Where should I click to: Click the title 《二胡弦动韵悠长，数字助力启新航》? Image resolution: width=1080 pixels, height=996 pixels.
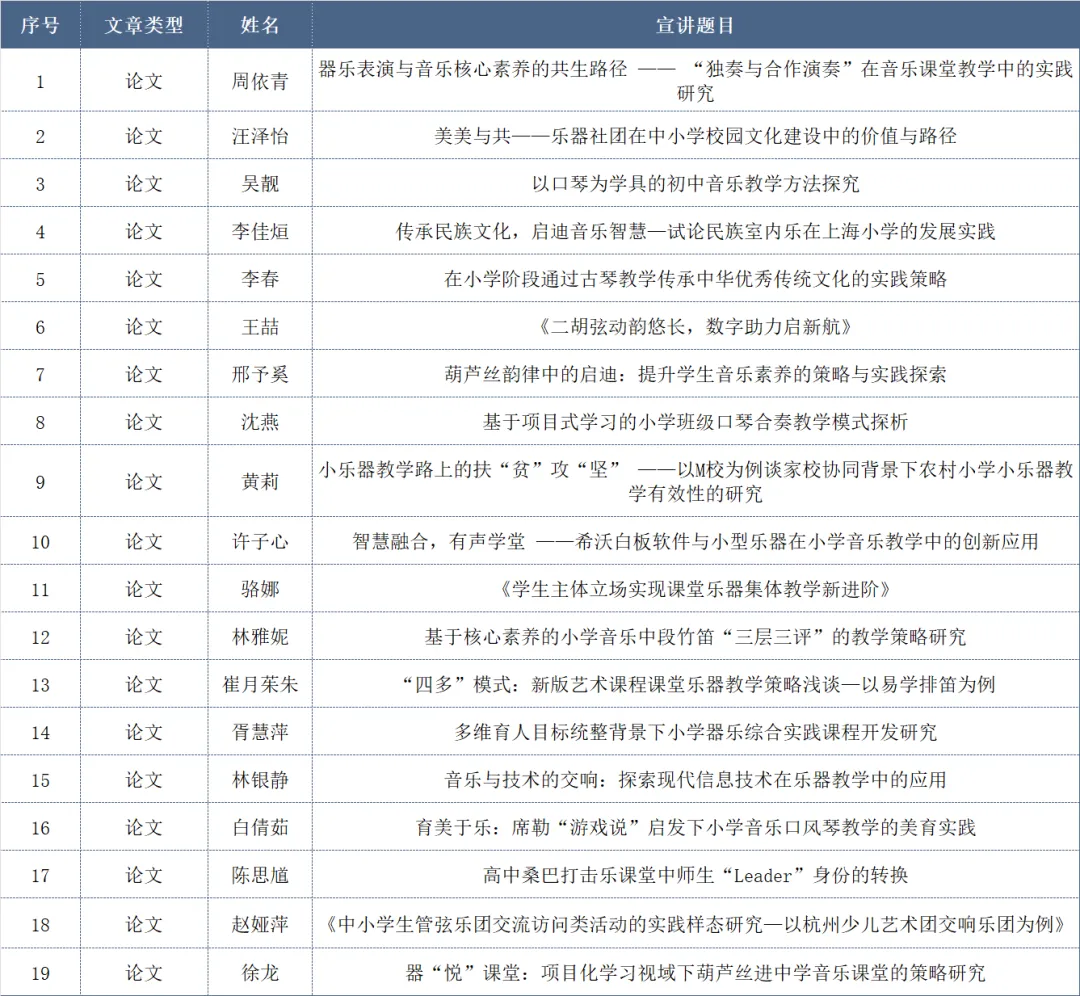click(x=695, y=326)
